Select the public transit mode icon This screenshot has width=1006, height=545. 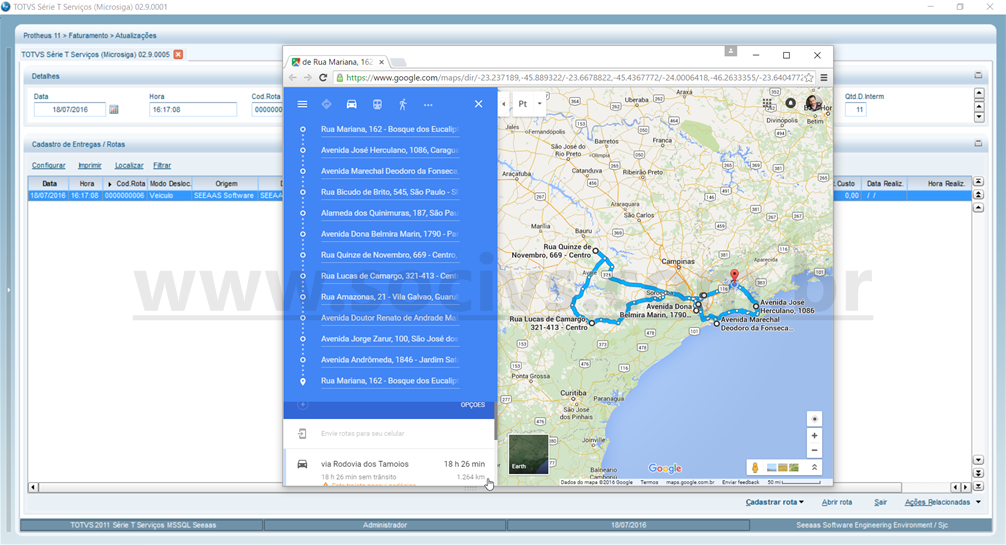377,104
